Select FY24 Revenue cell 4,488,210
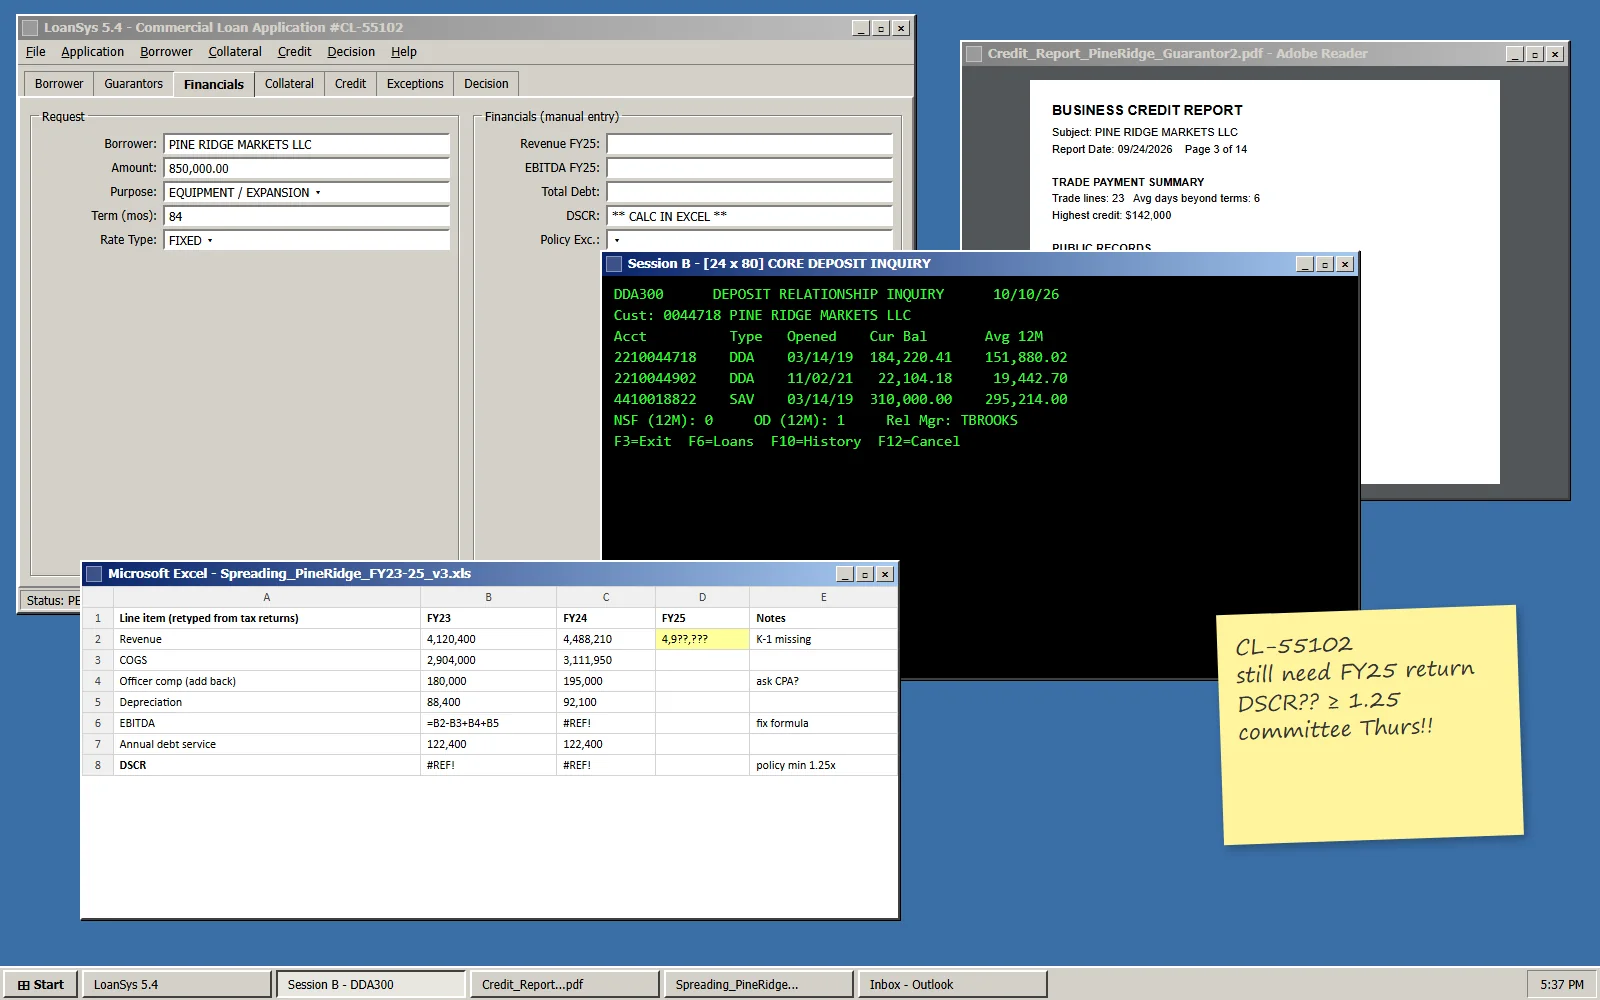 click(606, 640)
